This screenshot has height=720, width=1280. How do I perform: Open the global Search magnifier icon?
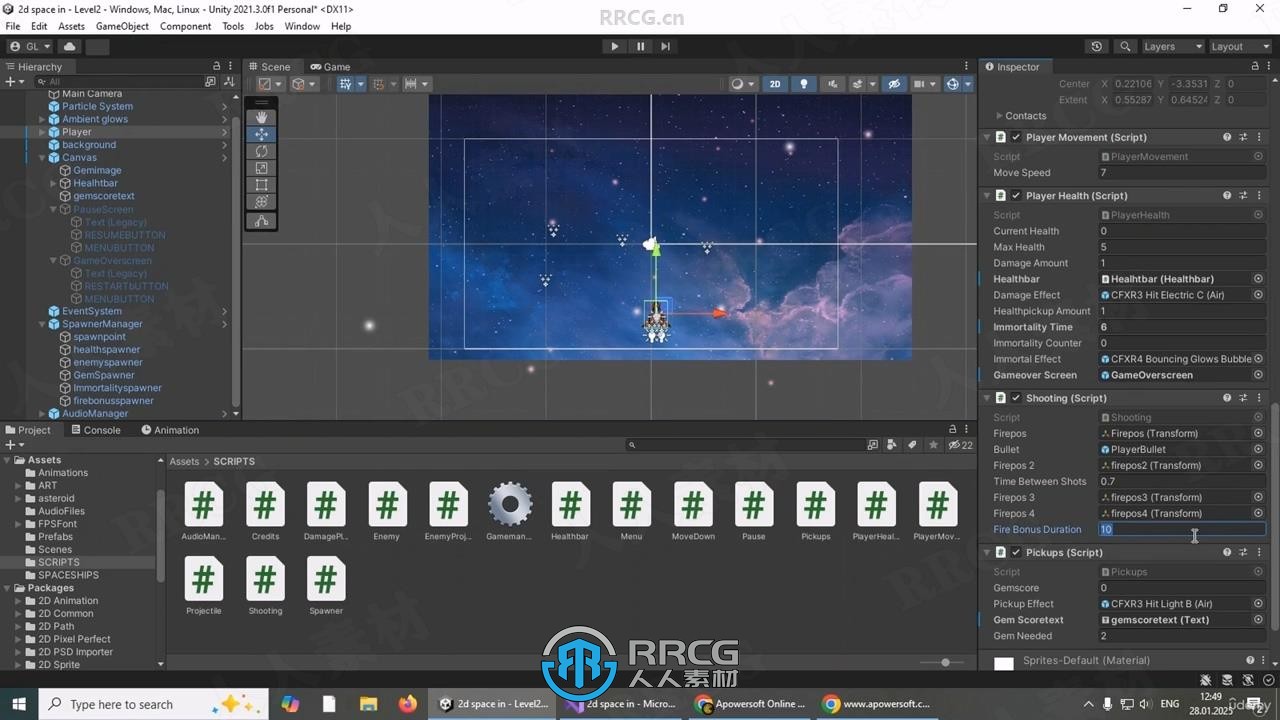pos(1126,46)
